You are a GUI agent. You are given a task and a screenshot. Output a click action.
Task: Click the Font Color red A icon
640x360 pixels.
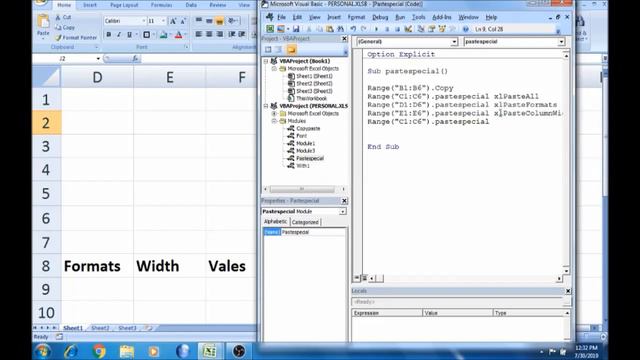(x=178, y=35)
